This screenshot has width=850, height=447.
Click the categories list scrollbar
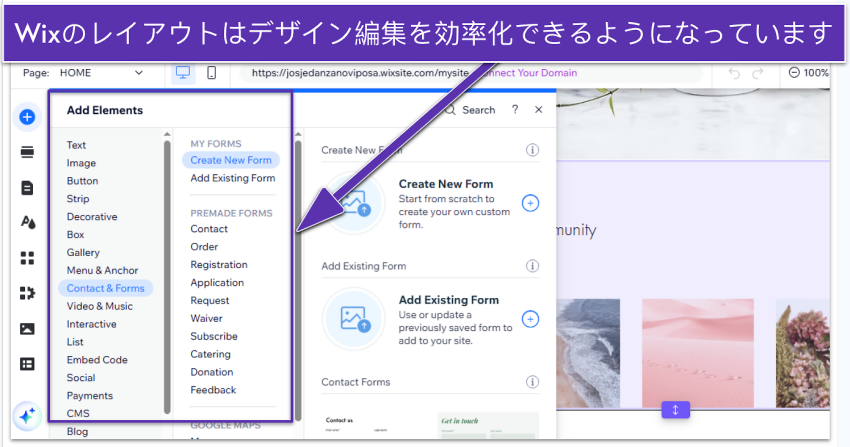click(x=167, y=277)
